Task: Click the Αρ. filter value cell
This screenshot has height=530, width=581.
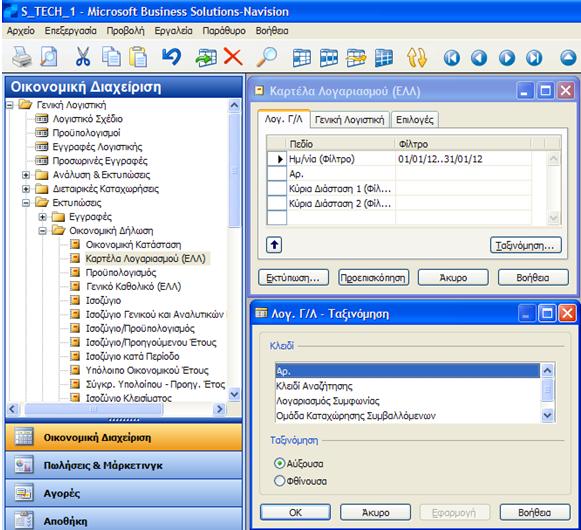Action: [x=463, y=174]
